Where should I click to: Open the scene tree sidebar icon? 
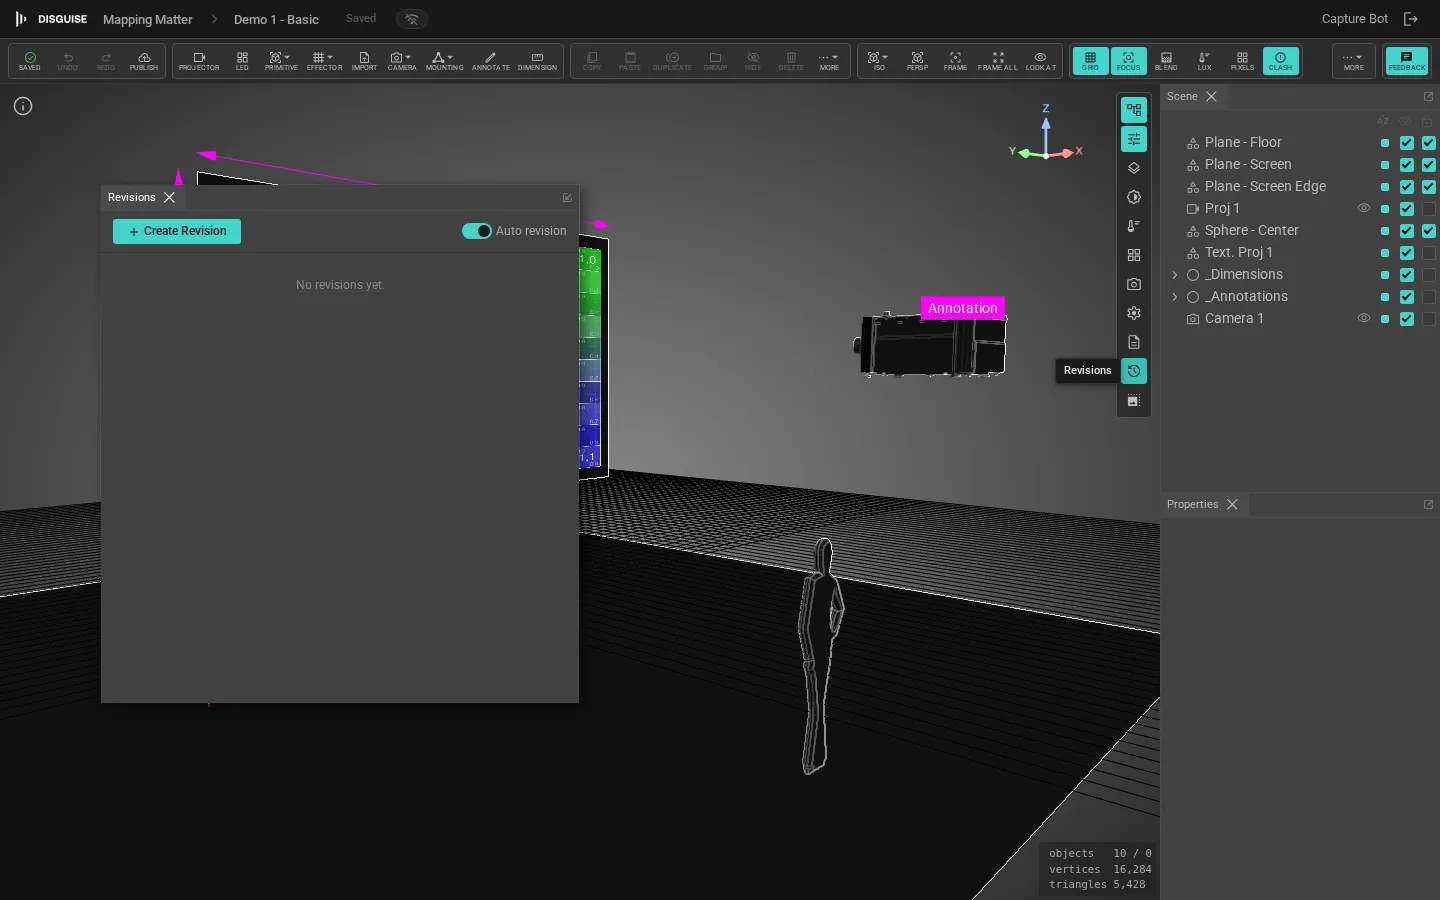point(1134,110)
